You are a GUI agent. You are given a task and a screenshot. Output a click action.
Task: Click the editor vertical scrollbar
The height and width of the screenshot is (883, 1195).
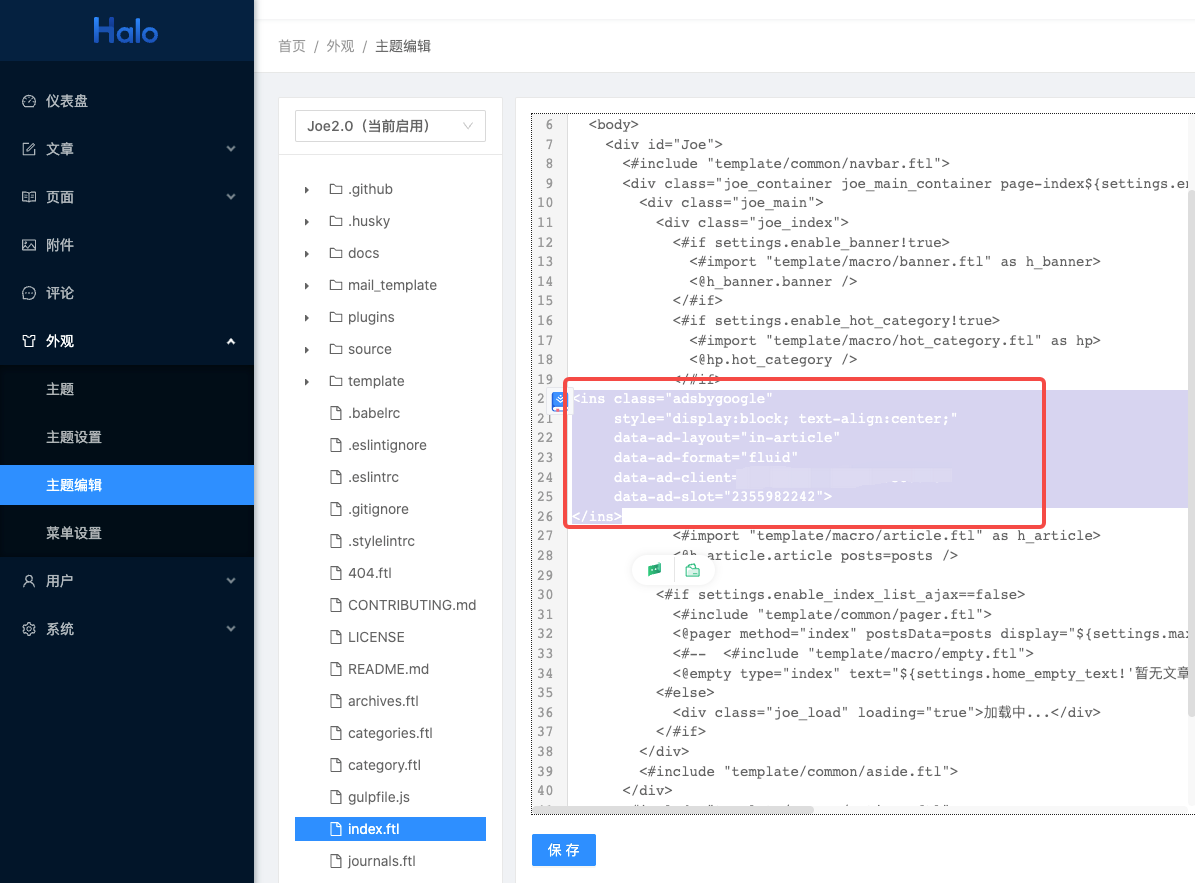pyautogui.click(x=1190, y=450)
